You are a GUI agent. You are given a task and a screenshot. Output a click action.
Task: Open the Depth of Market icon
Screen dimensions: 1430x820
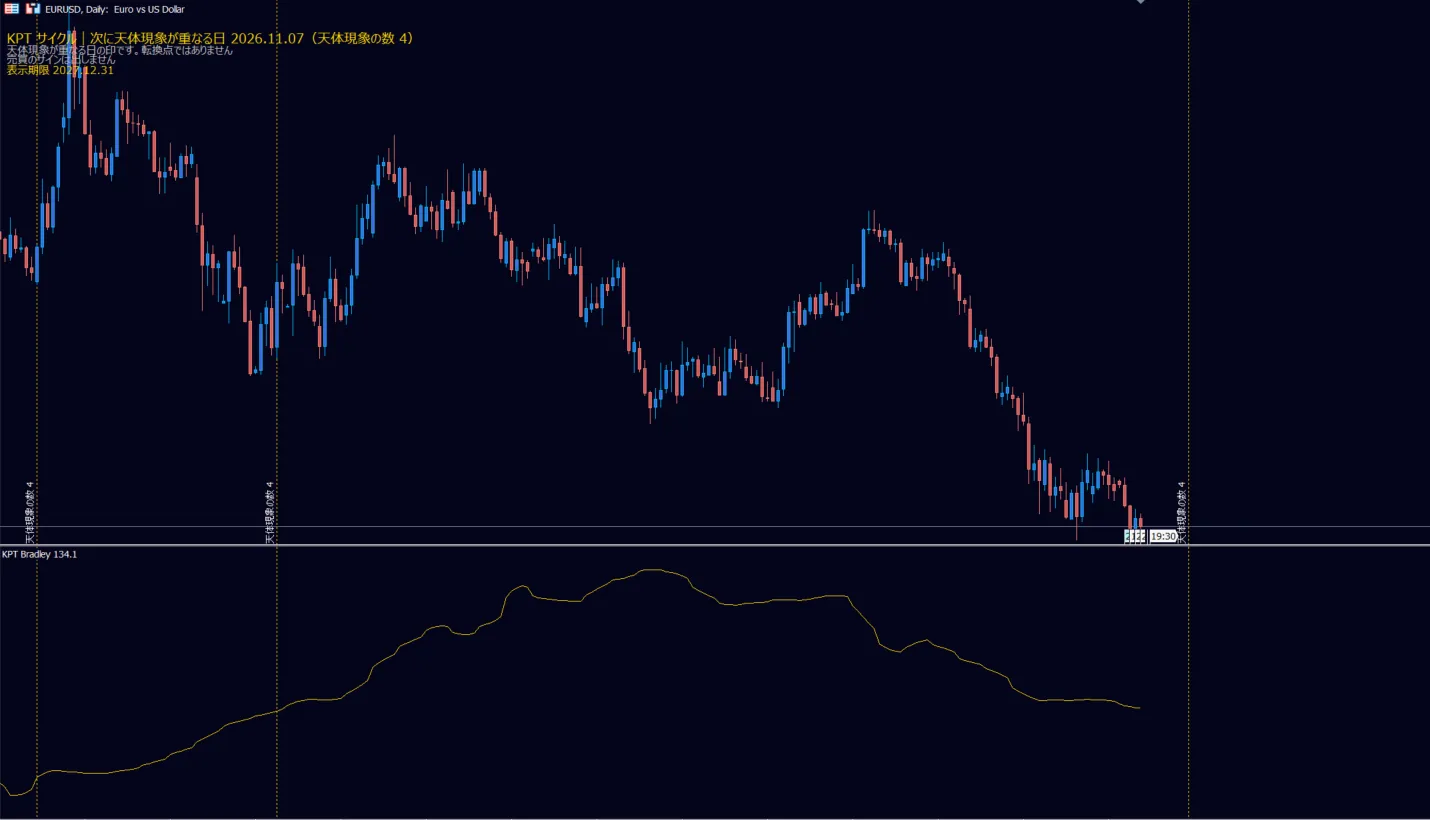pyautogui.click(x=33, y=8)
